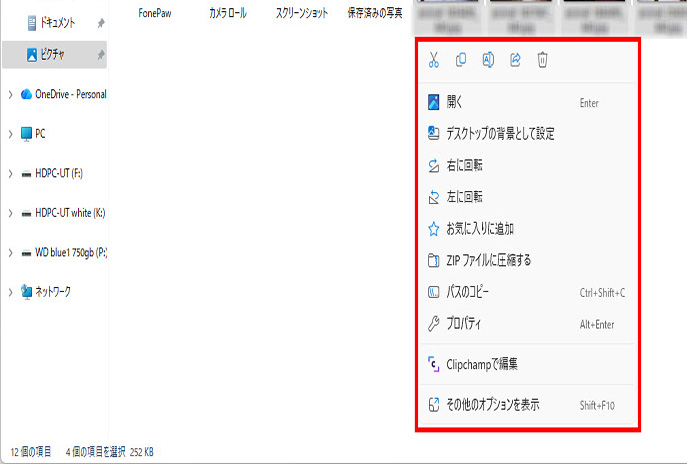Expand the OneDrive - Personal tree node

[x=10, y=94]
